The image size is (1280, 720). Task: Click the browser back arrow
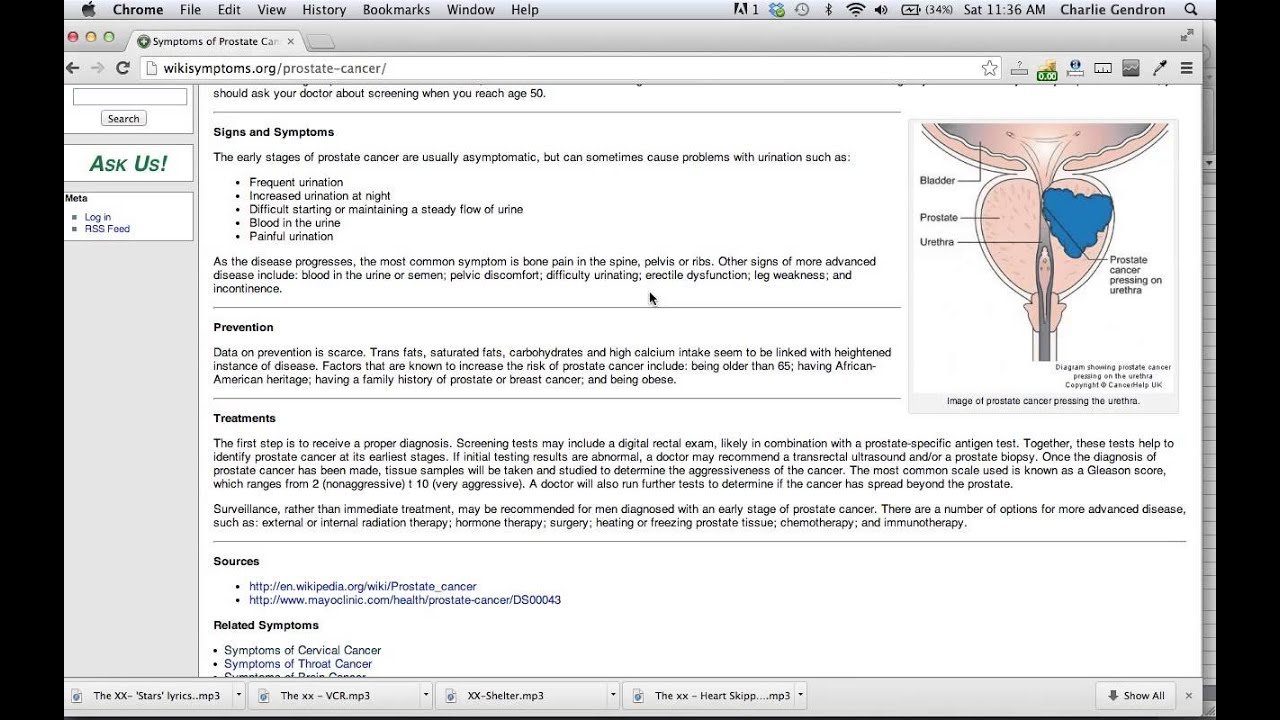pyautogui.click(x=72, y=68)
